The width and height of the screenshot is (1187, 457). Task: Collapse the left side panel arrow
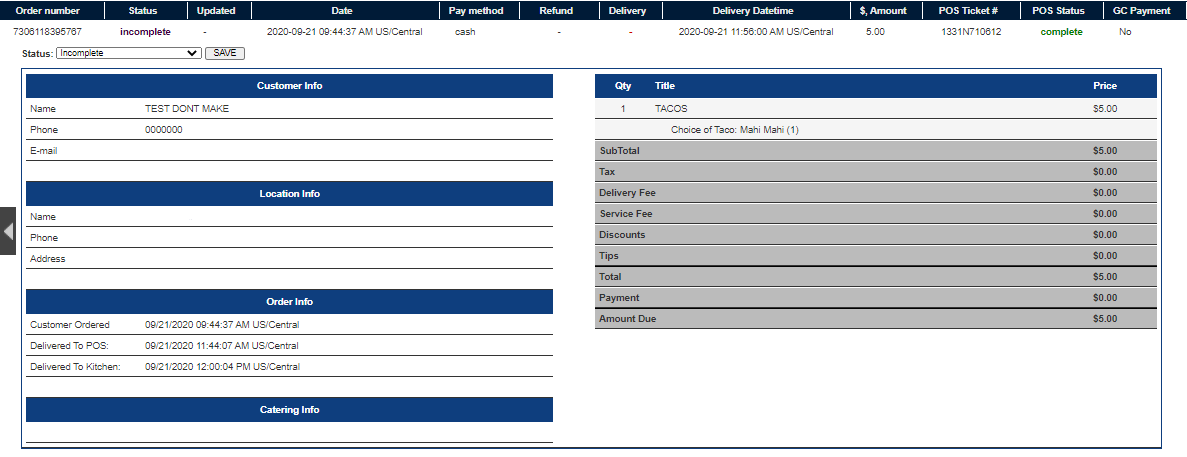click(x=8, y=231)
